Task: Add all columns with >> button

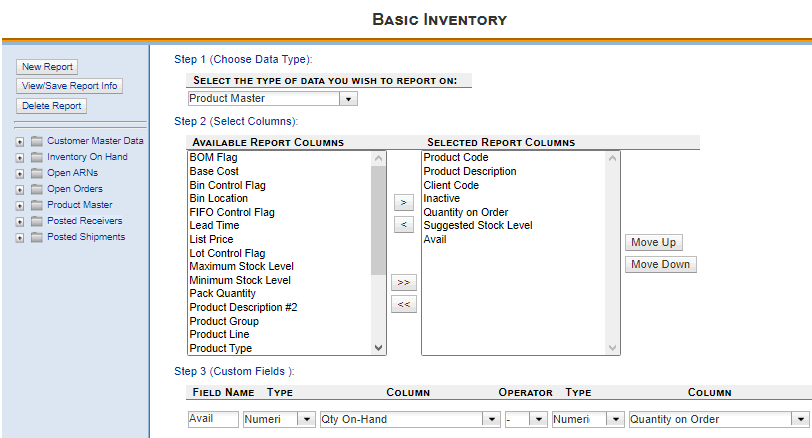Action: (x=403, y=283)
